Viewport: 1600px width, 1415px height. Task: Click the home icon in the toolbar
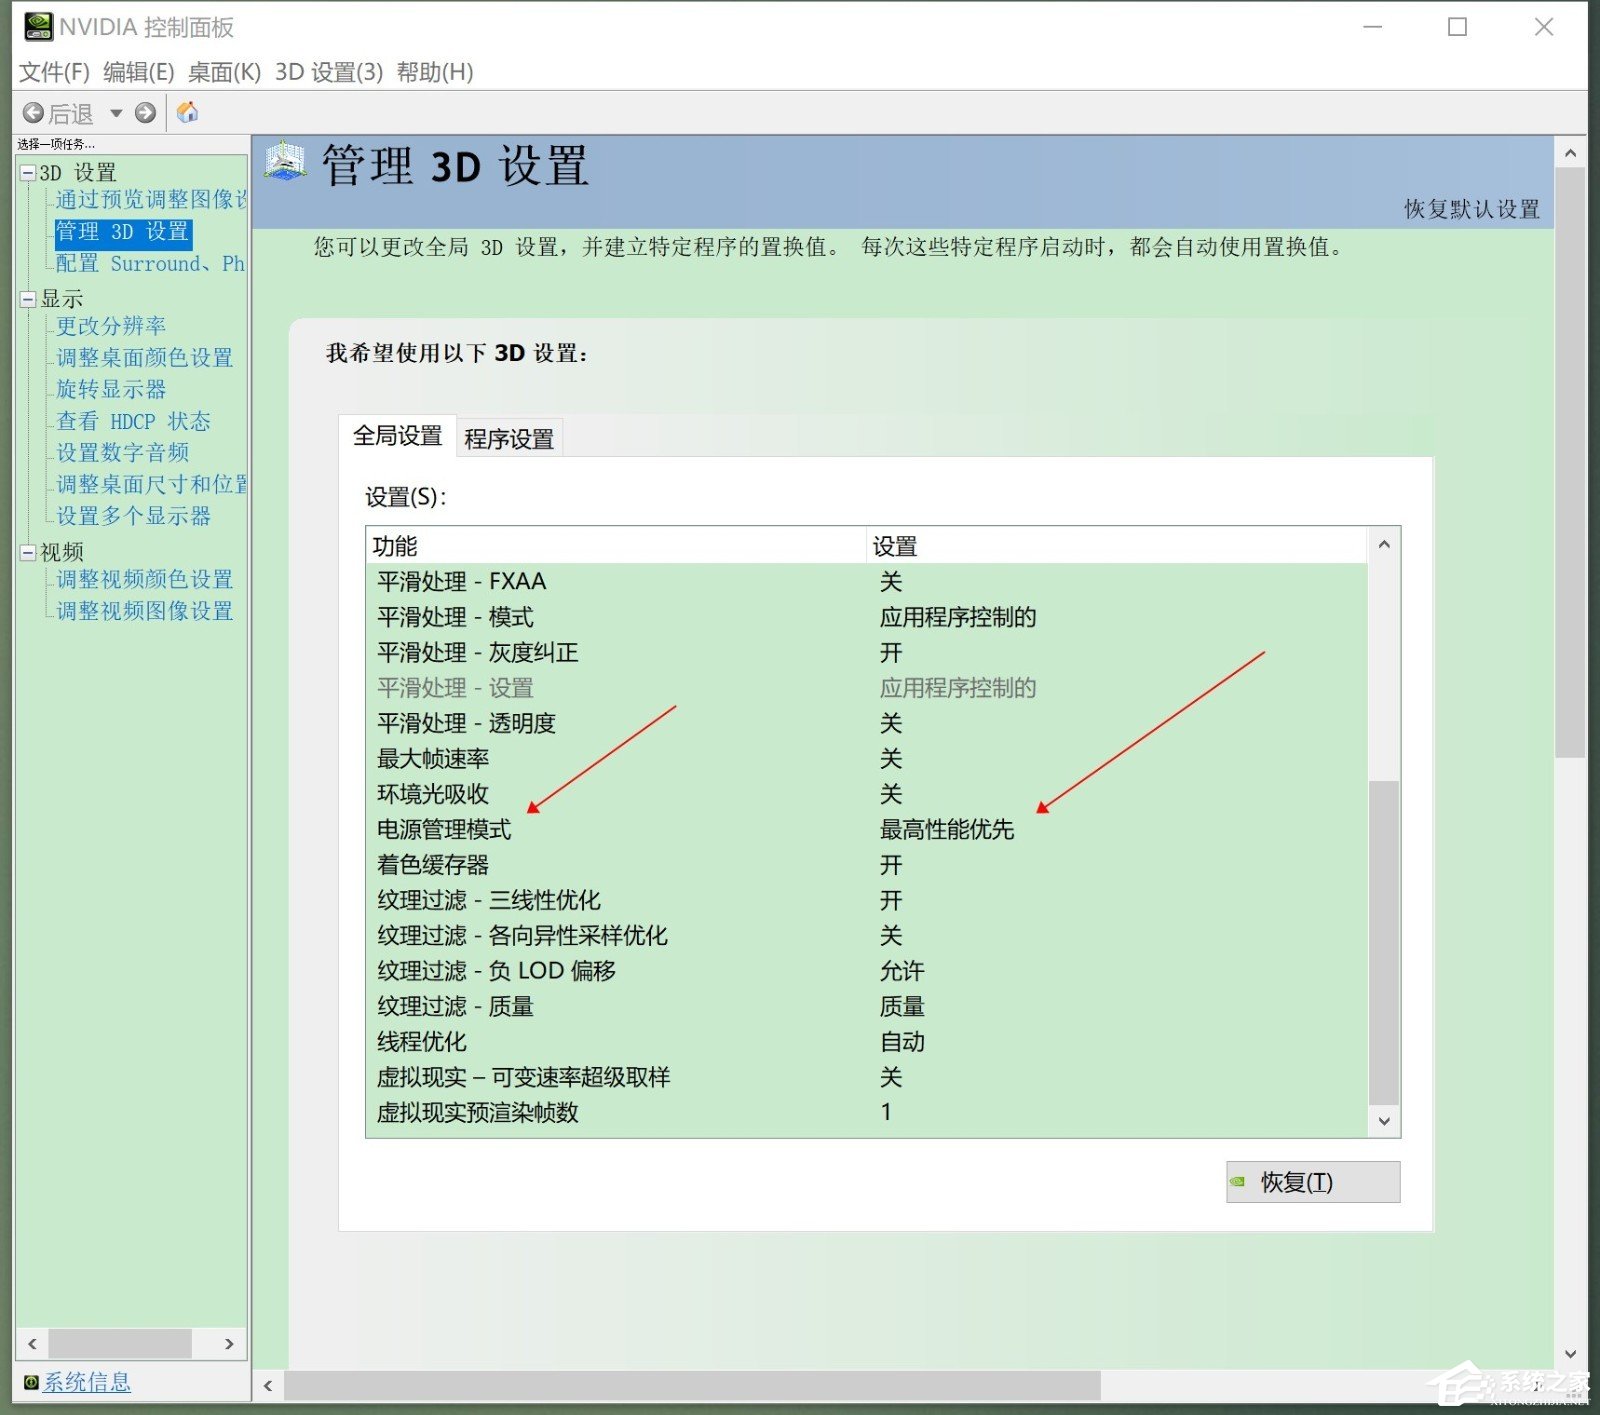click(x=187, y=112)
